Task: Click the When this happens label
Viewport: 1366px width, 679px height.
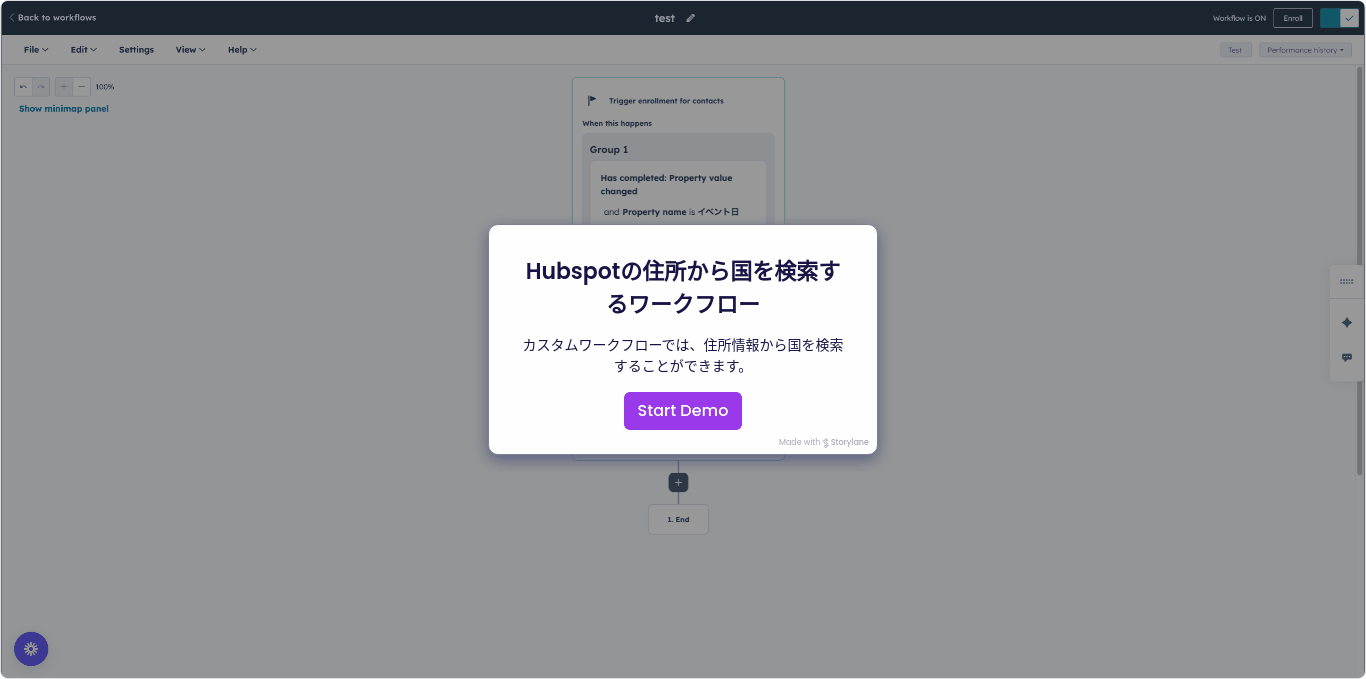Action: (x=617, y=124)
